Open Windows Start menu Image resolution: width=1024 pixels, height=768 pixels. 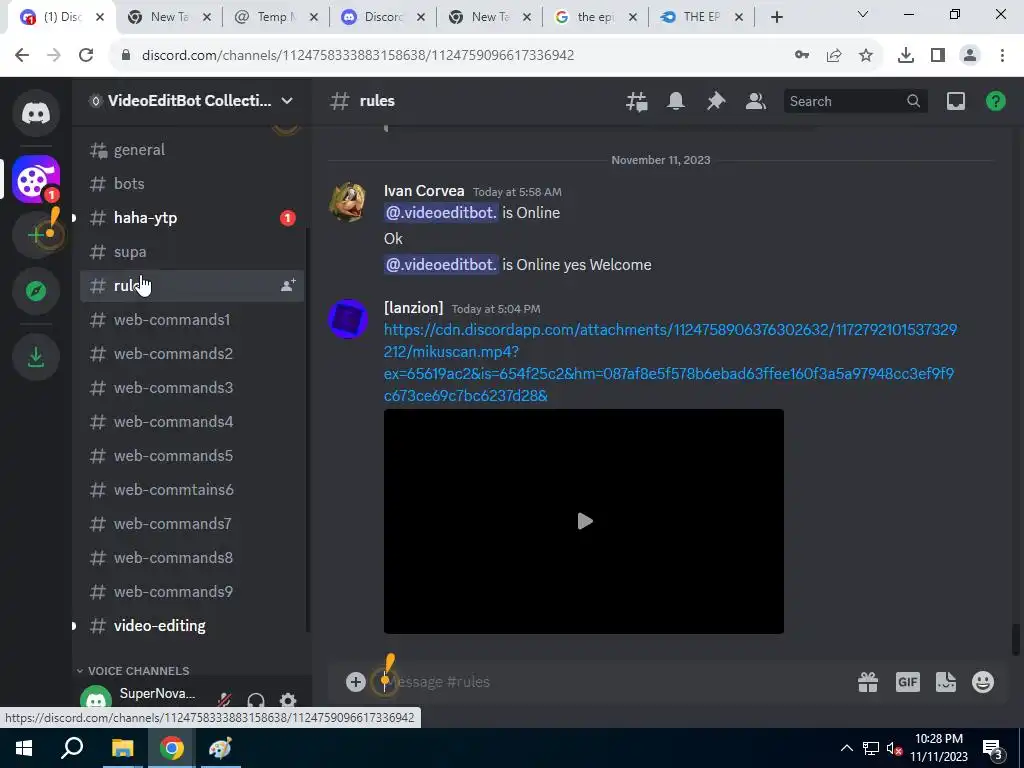[x=24, y=748]
